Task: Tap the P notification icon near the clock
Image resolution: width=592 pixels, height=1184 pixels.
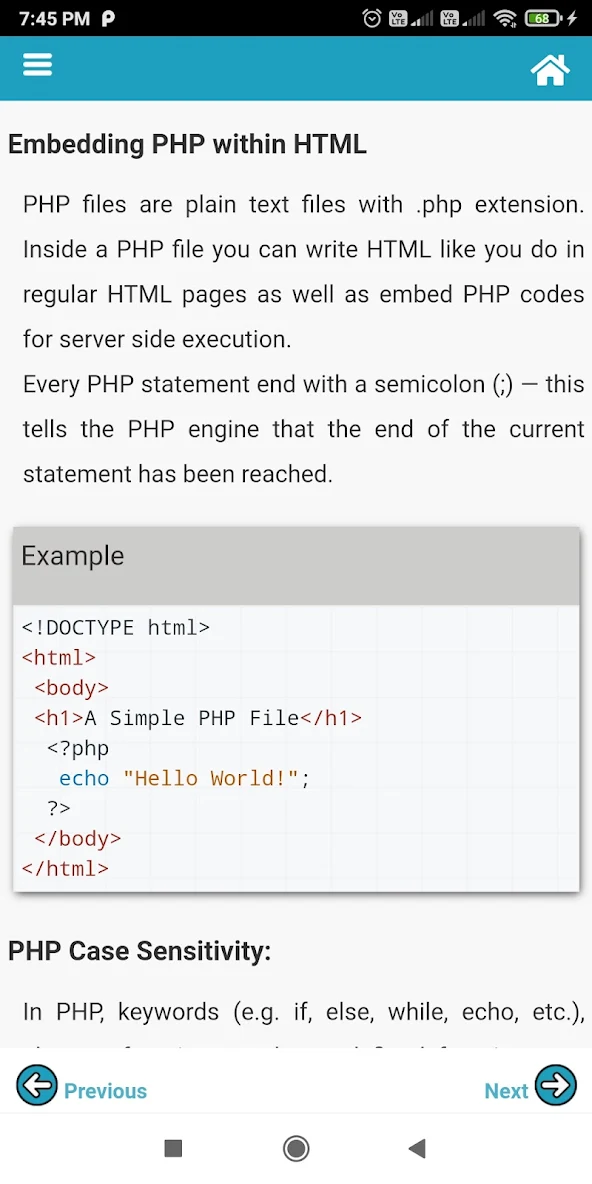Action: (109, 17)
